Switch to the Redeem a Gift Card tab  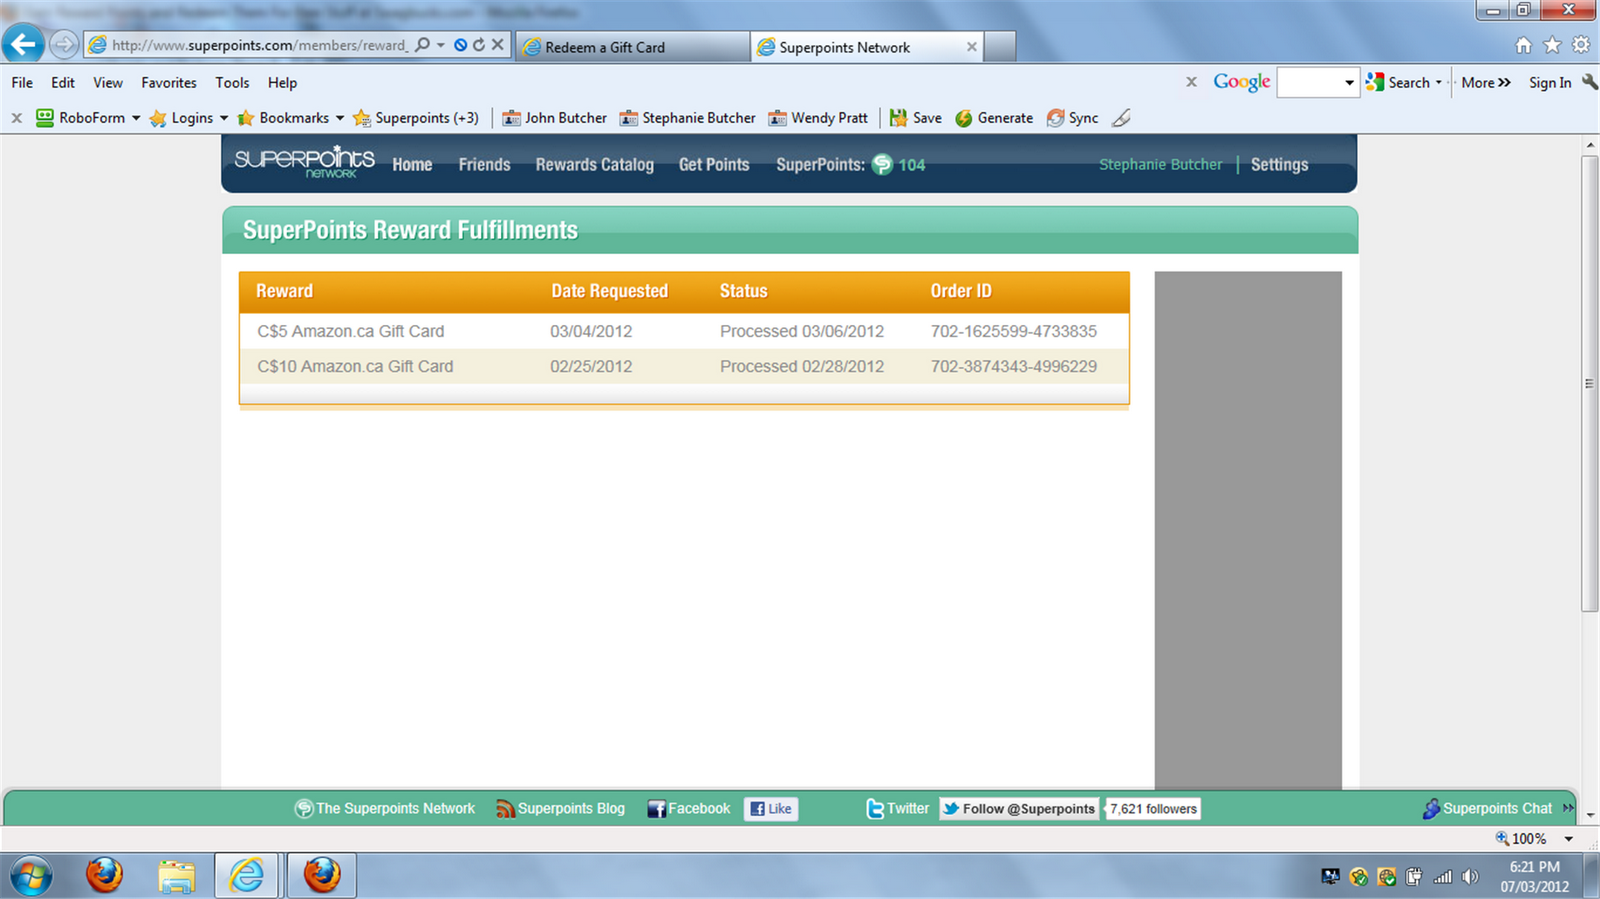632,47
